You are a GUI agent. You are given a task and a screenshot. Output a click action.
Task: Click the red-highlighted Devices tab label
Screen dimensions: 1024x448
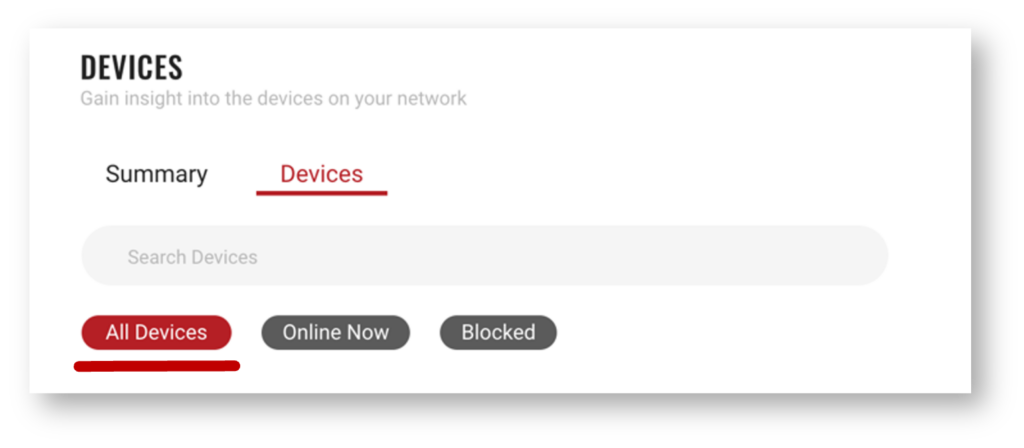click(321, 174)
